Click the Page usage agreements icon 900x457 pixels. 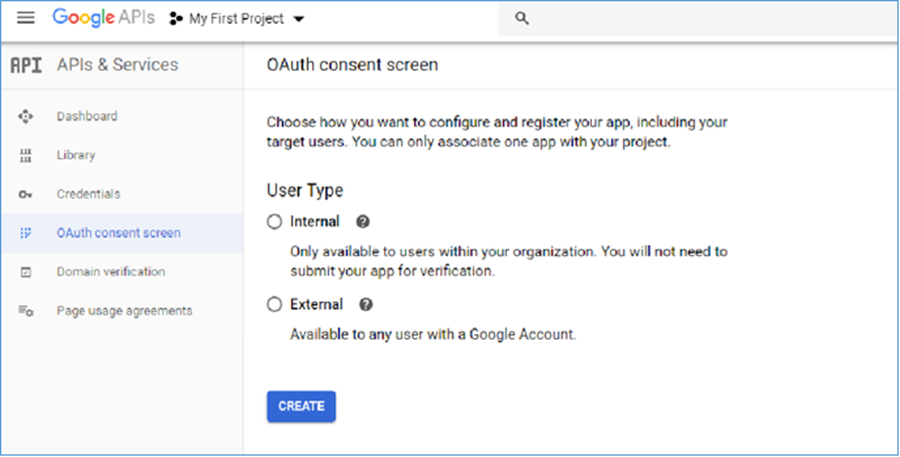click(26, 311)
